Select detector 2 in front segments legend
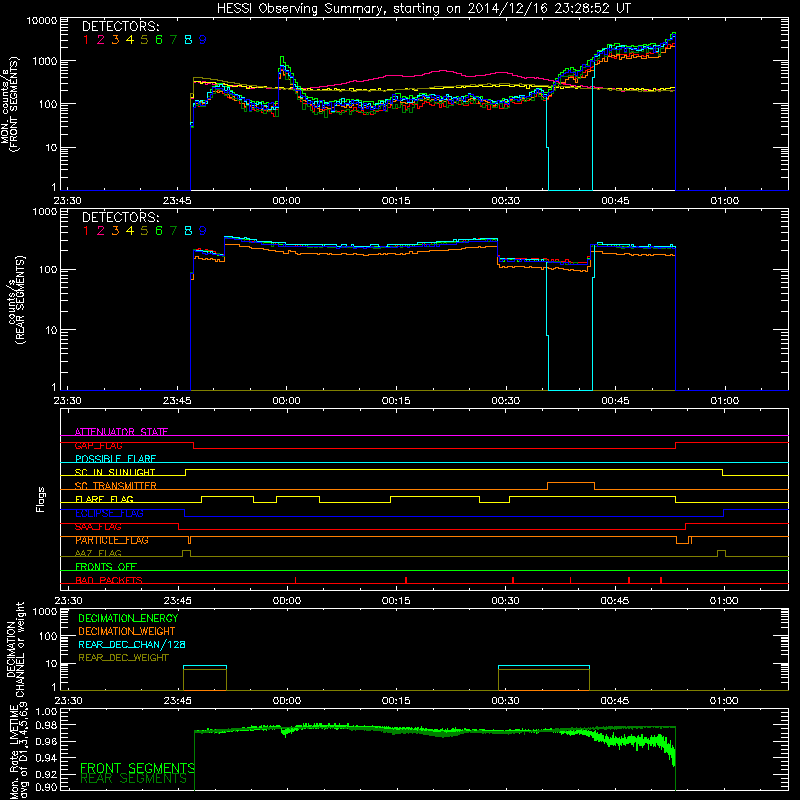 click(x=101, y=40)
